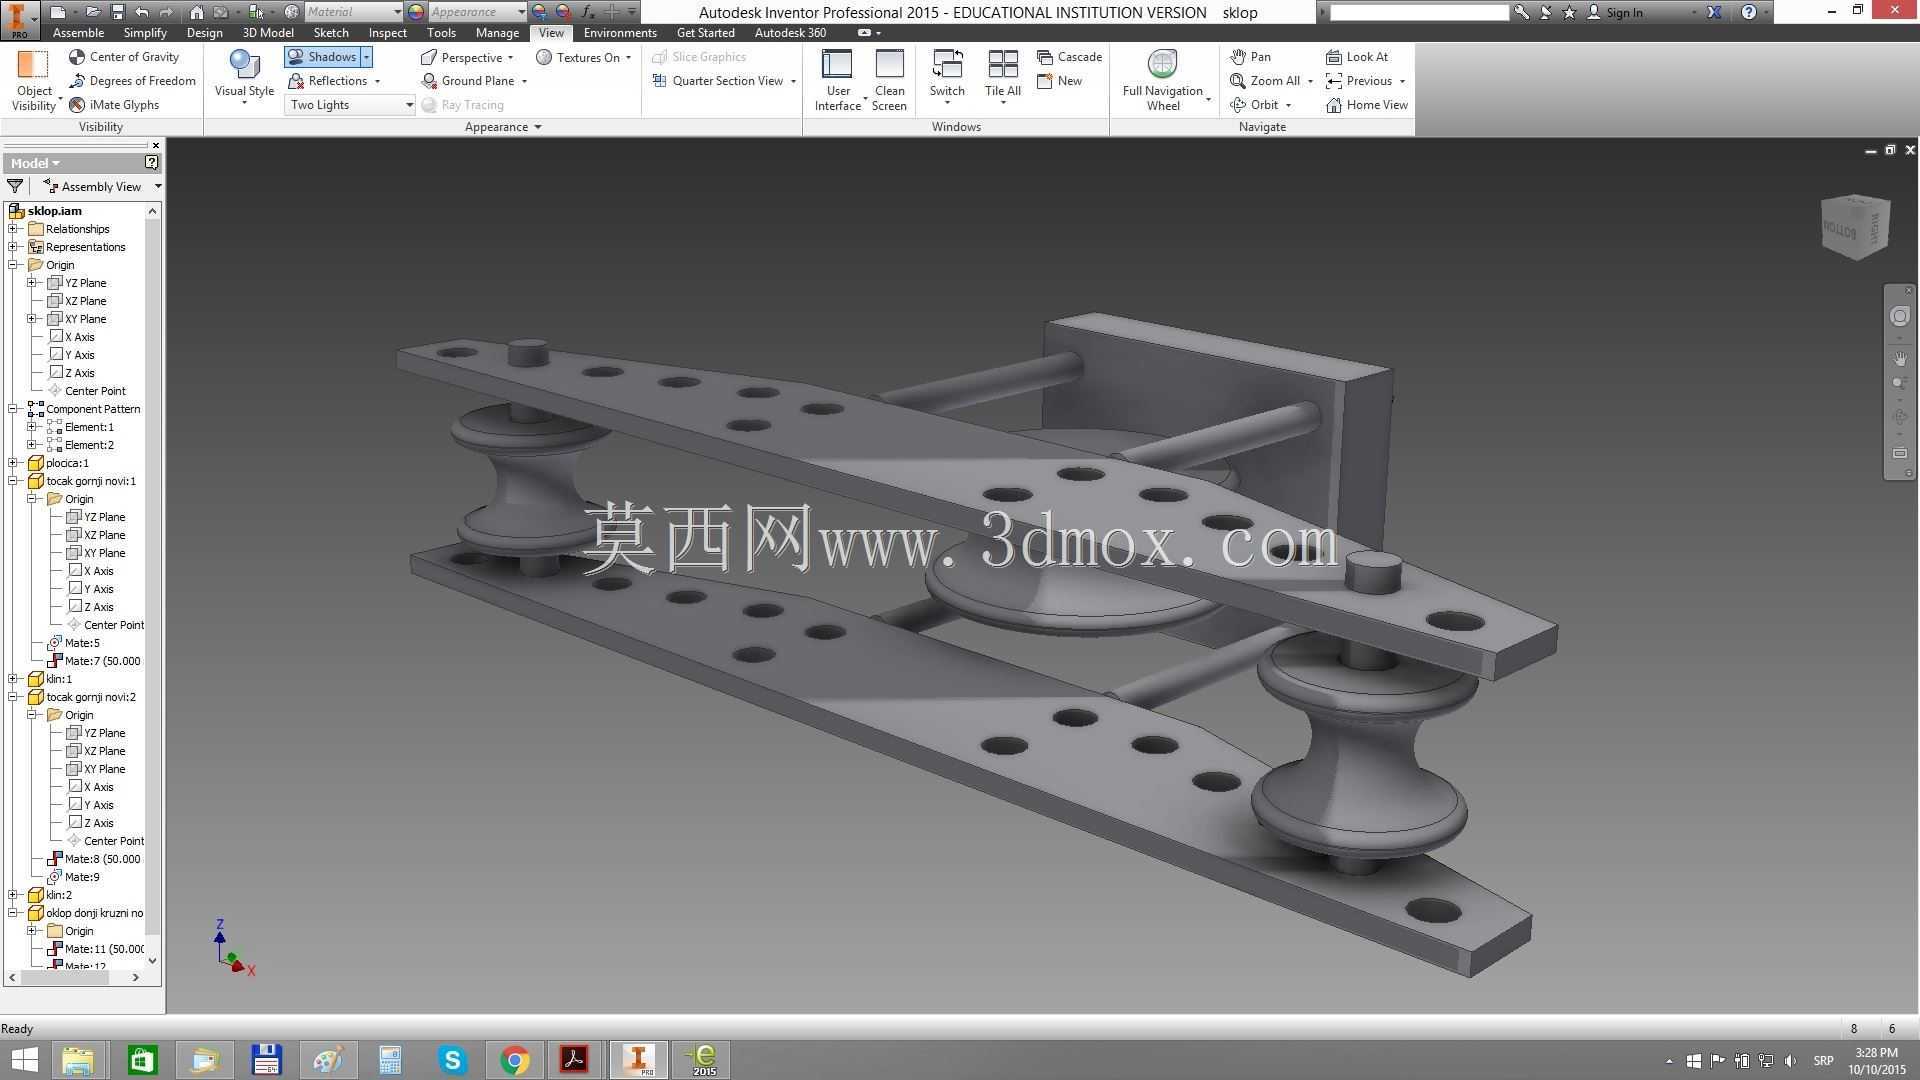The width and height of the screenshot is (1920, 1080).
Task: Toggle Center of Gravity display
Action: tap(124, 57)
